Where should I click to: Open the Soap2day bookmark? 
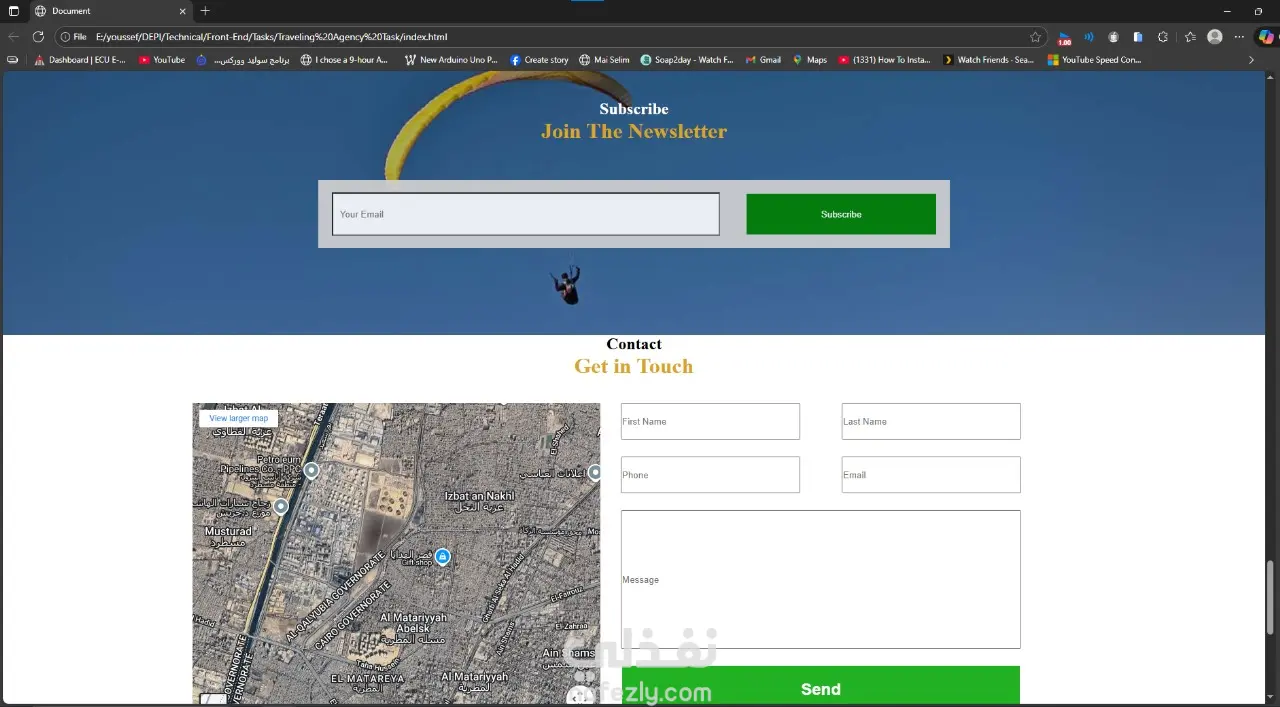[x=687, y=60]
